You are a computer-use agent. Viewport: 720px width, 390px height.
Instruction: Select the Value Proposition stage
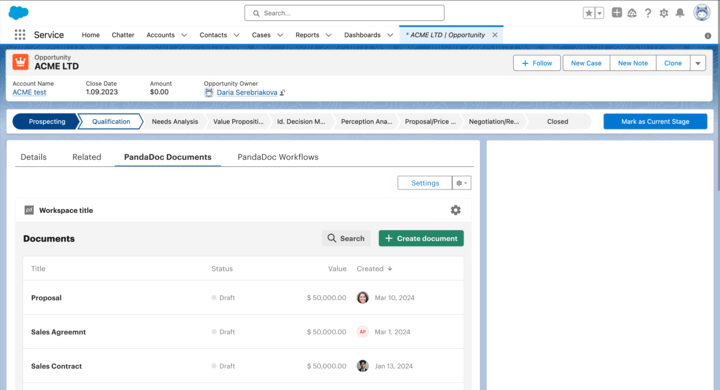click(238, 122)
